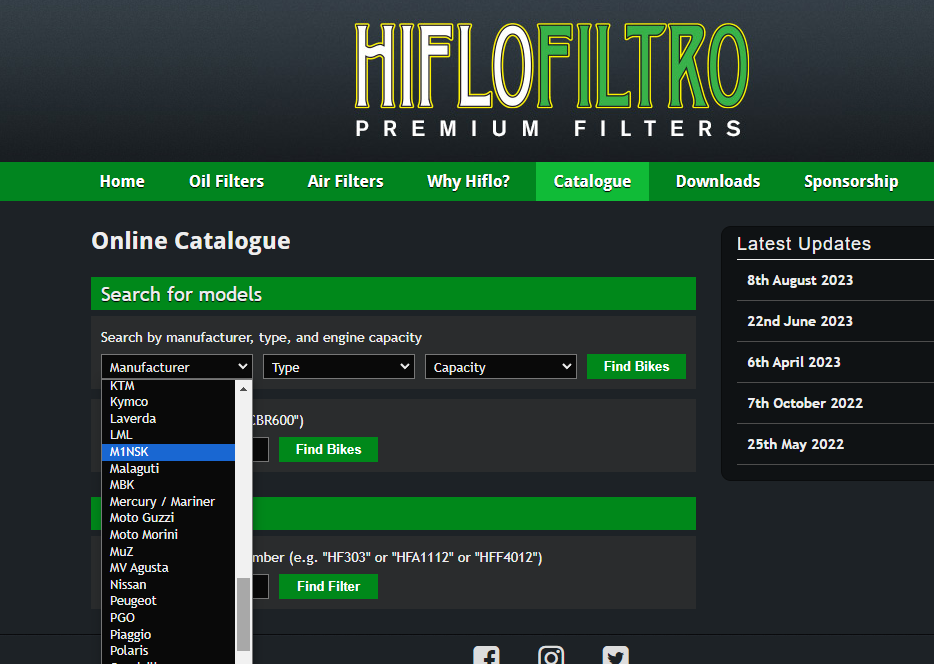Image resolution: width=934 pixels, height=664 pixels.
Task: Click the list scrollbar up arrow
Action: coord(243,389)
